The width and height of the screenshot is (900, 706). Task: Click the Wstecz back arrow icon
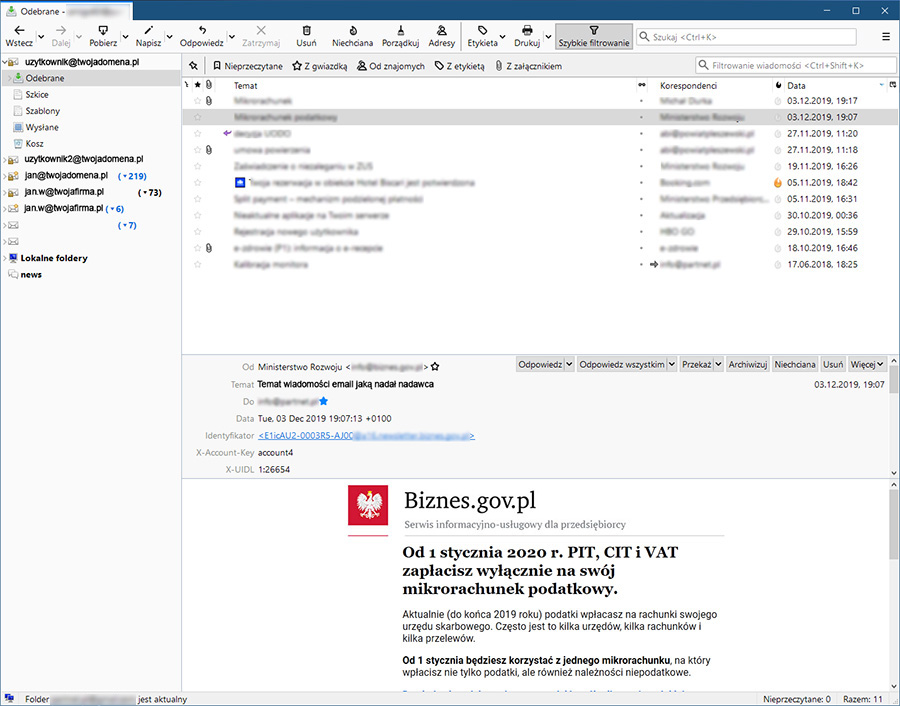coord(19,31)
